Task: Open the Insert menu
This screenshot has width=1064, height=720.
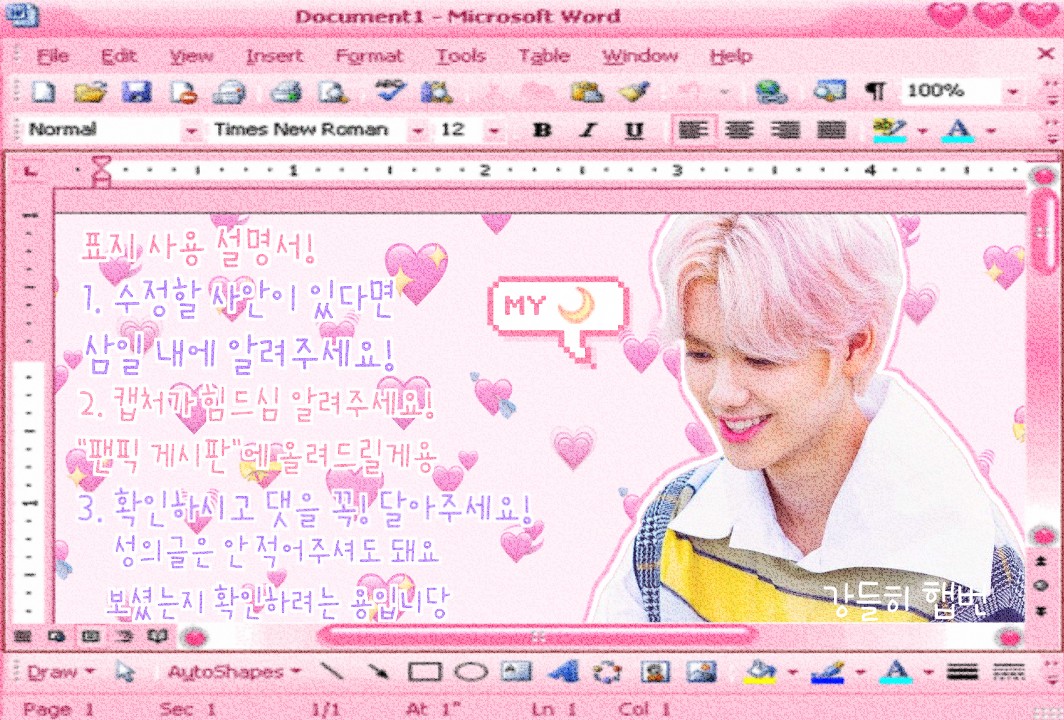Action: pyautogui.click(x=274, y=56)
